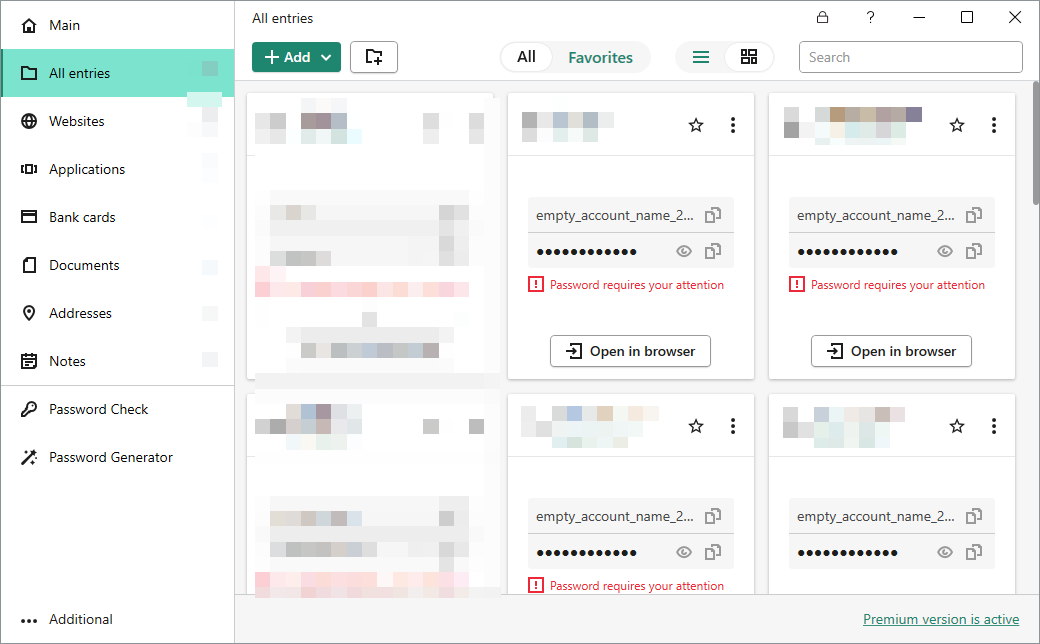Image resolution: width=1040 pixels, height=644 pixels.
Task: Favorite the bottom-right entry with its star
Action: click(x=957, y=426)
